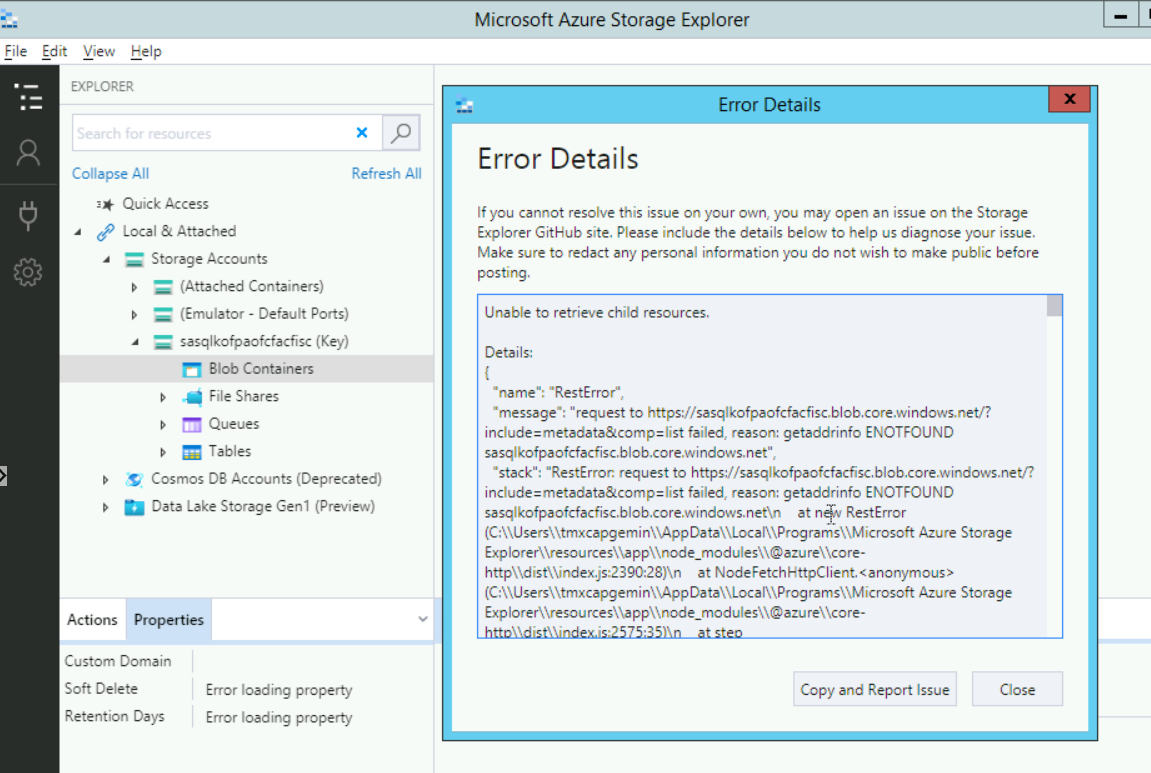The image size is (1151, 773).
Task: Open the Account Management person icon
Action: [x=29, y=153]
